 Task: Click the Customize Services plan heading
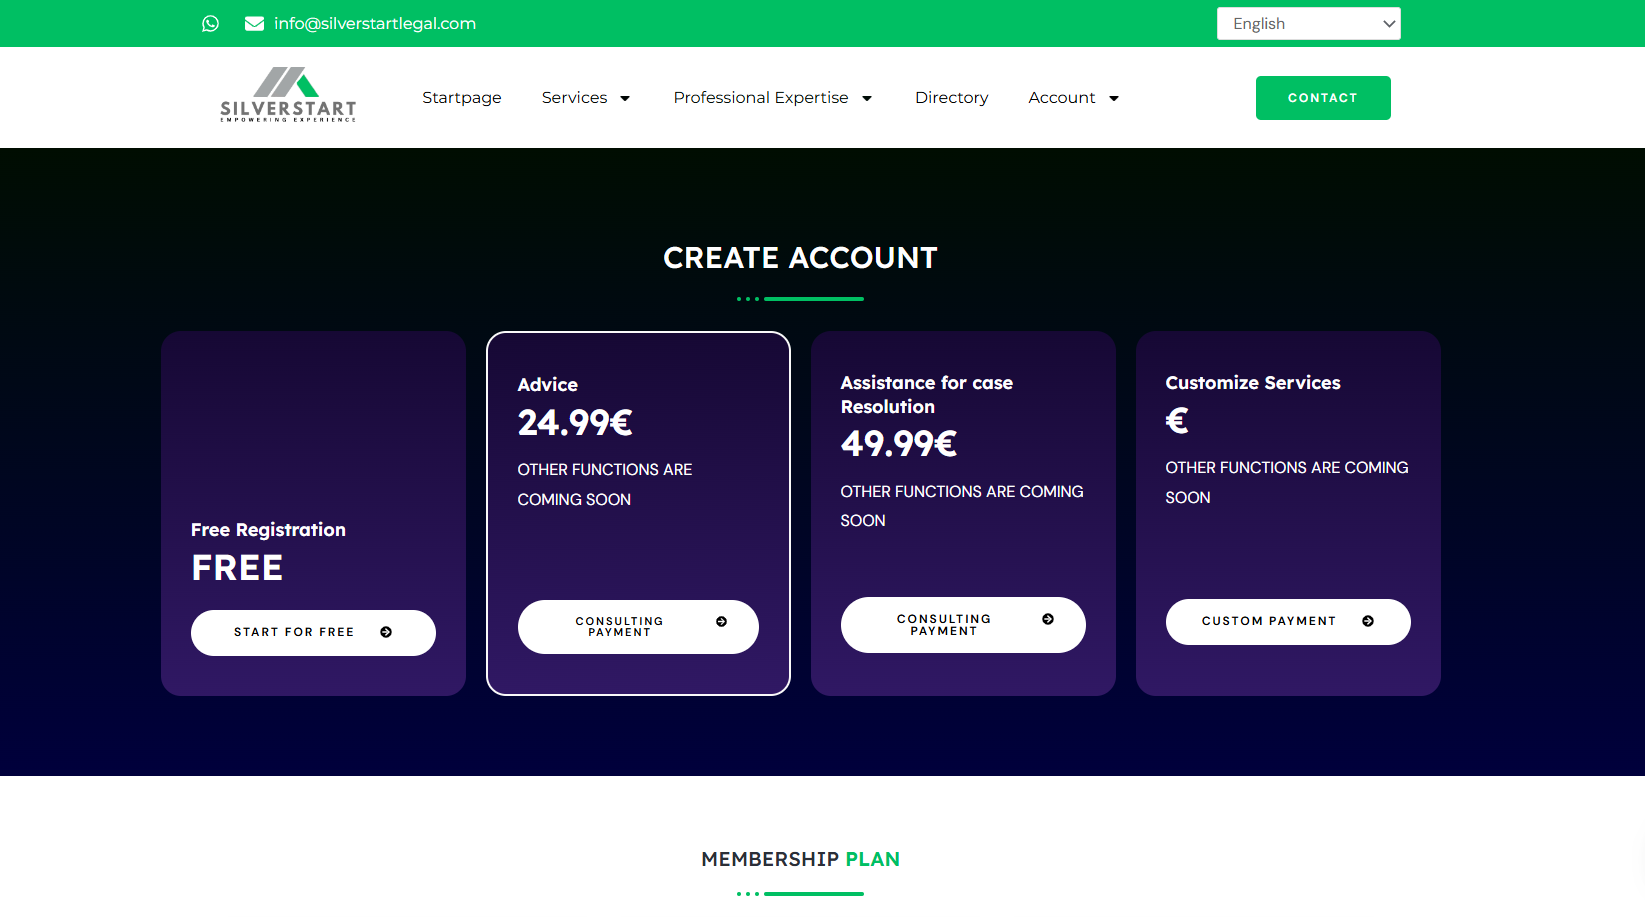[x=1253, y=383]
